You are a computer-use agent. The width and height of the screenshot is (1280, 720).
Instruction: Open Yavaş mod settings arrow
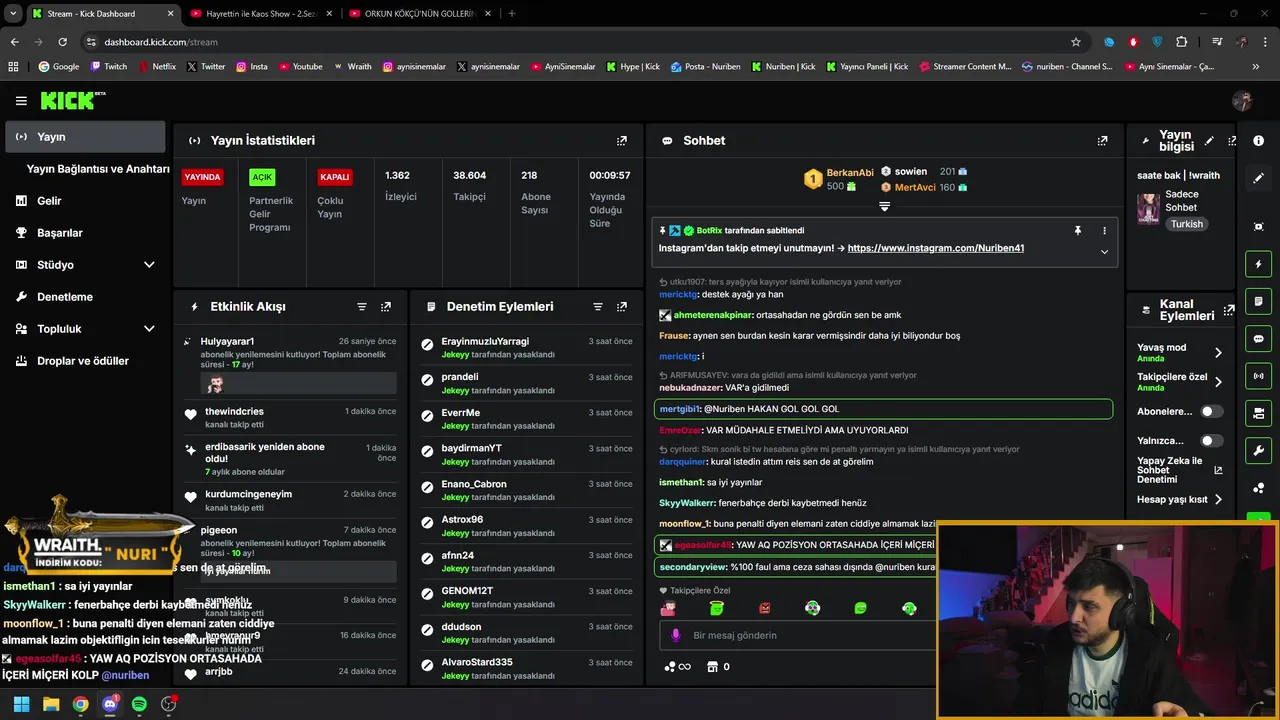[x=1218, y=352]
